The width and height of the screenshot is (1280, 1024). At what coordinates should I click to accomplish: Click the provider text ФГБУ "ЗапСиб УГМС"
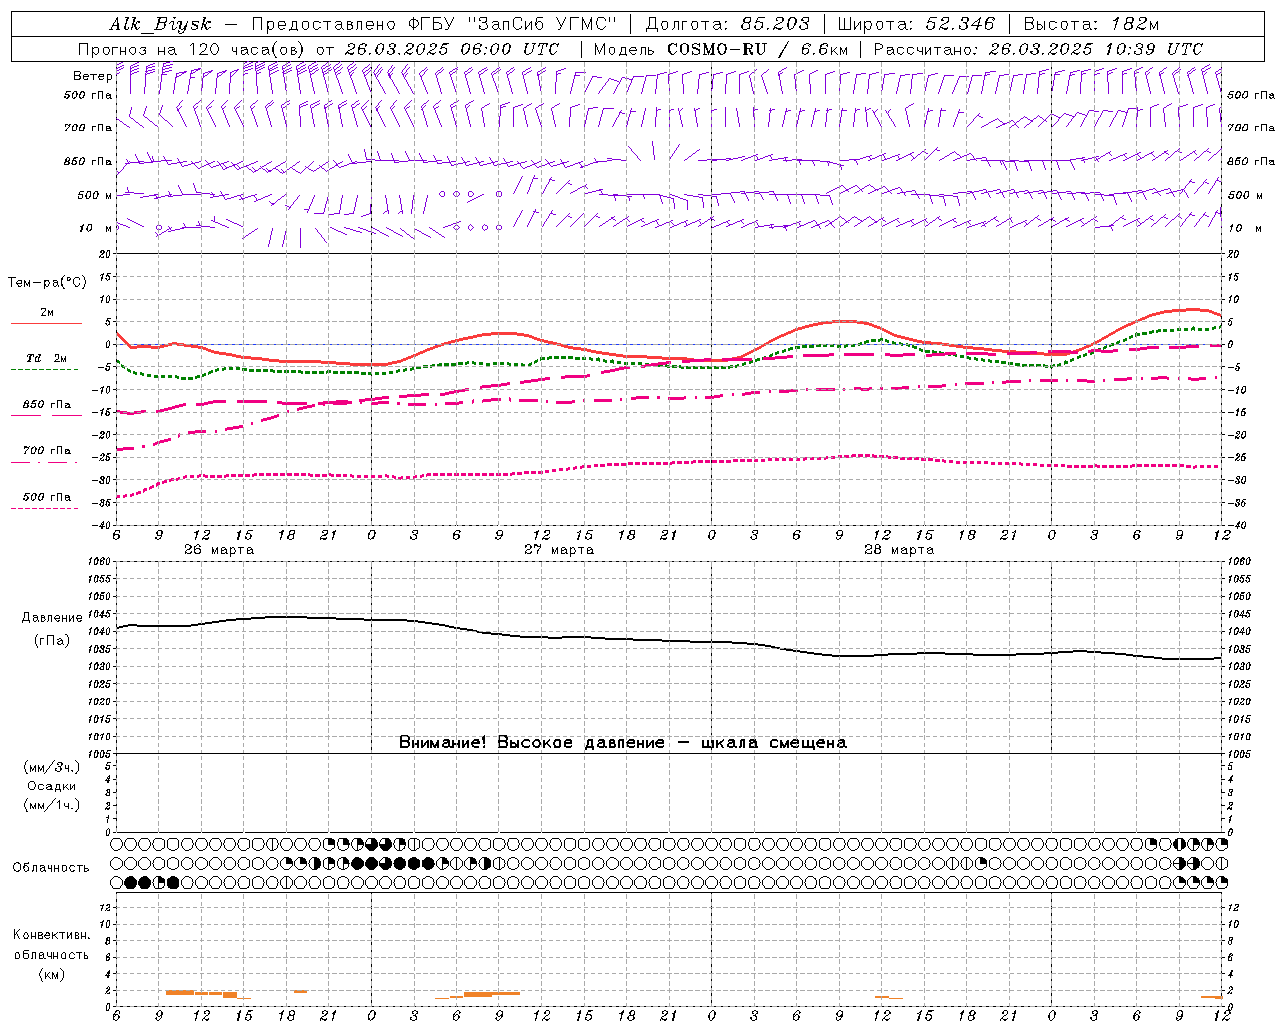(513, 24)
